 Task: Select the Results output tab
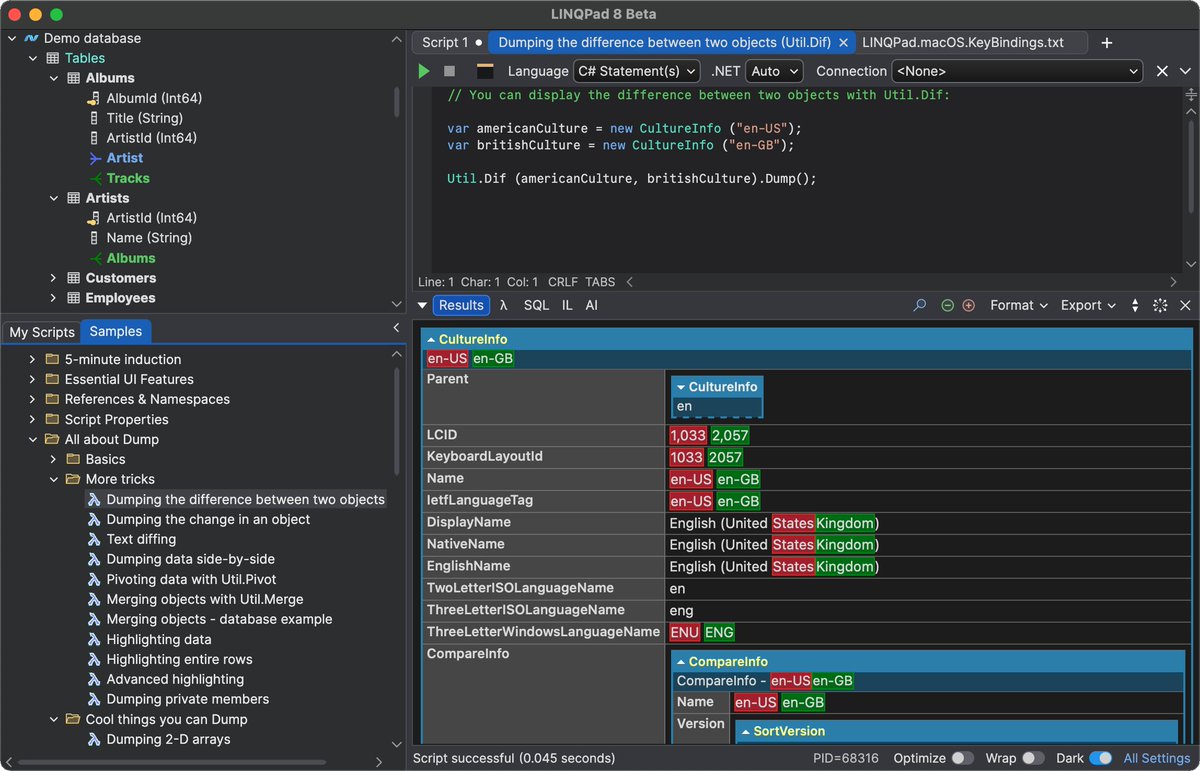pyautogui.click(x=461, y=305)
